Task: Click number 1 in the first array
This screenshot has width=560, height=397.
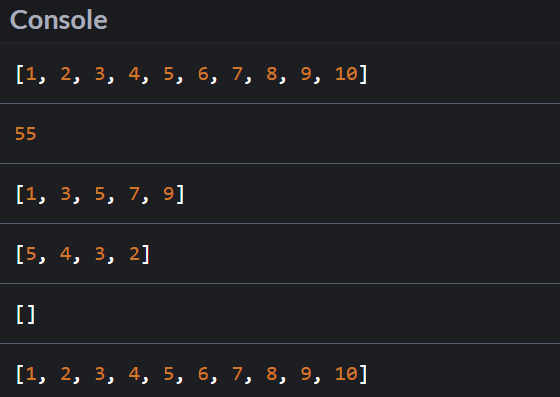Action: pos(31,74)
